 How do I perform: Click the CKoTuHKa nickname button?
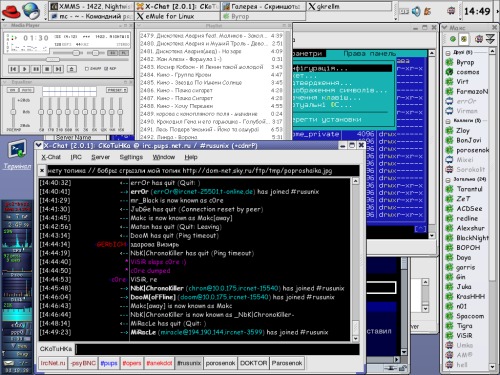click(x=56, y=349)
